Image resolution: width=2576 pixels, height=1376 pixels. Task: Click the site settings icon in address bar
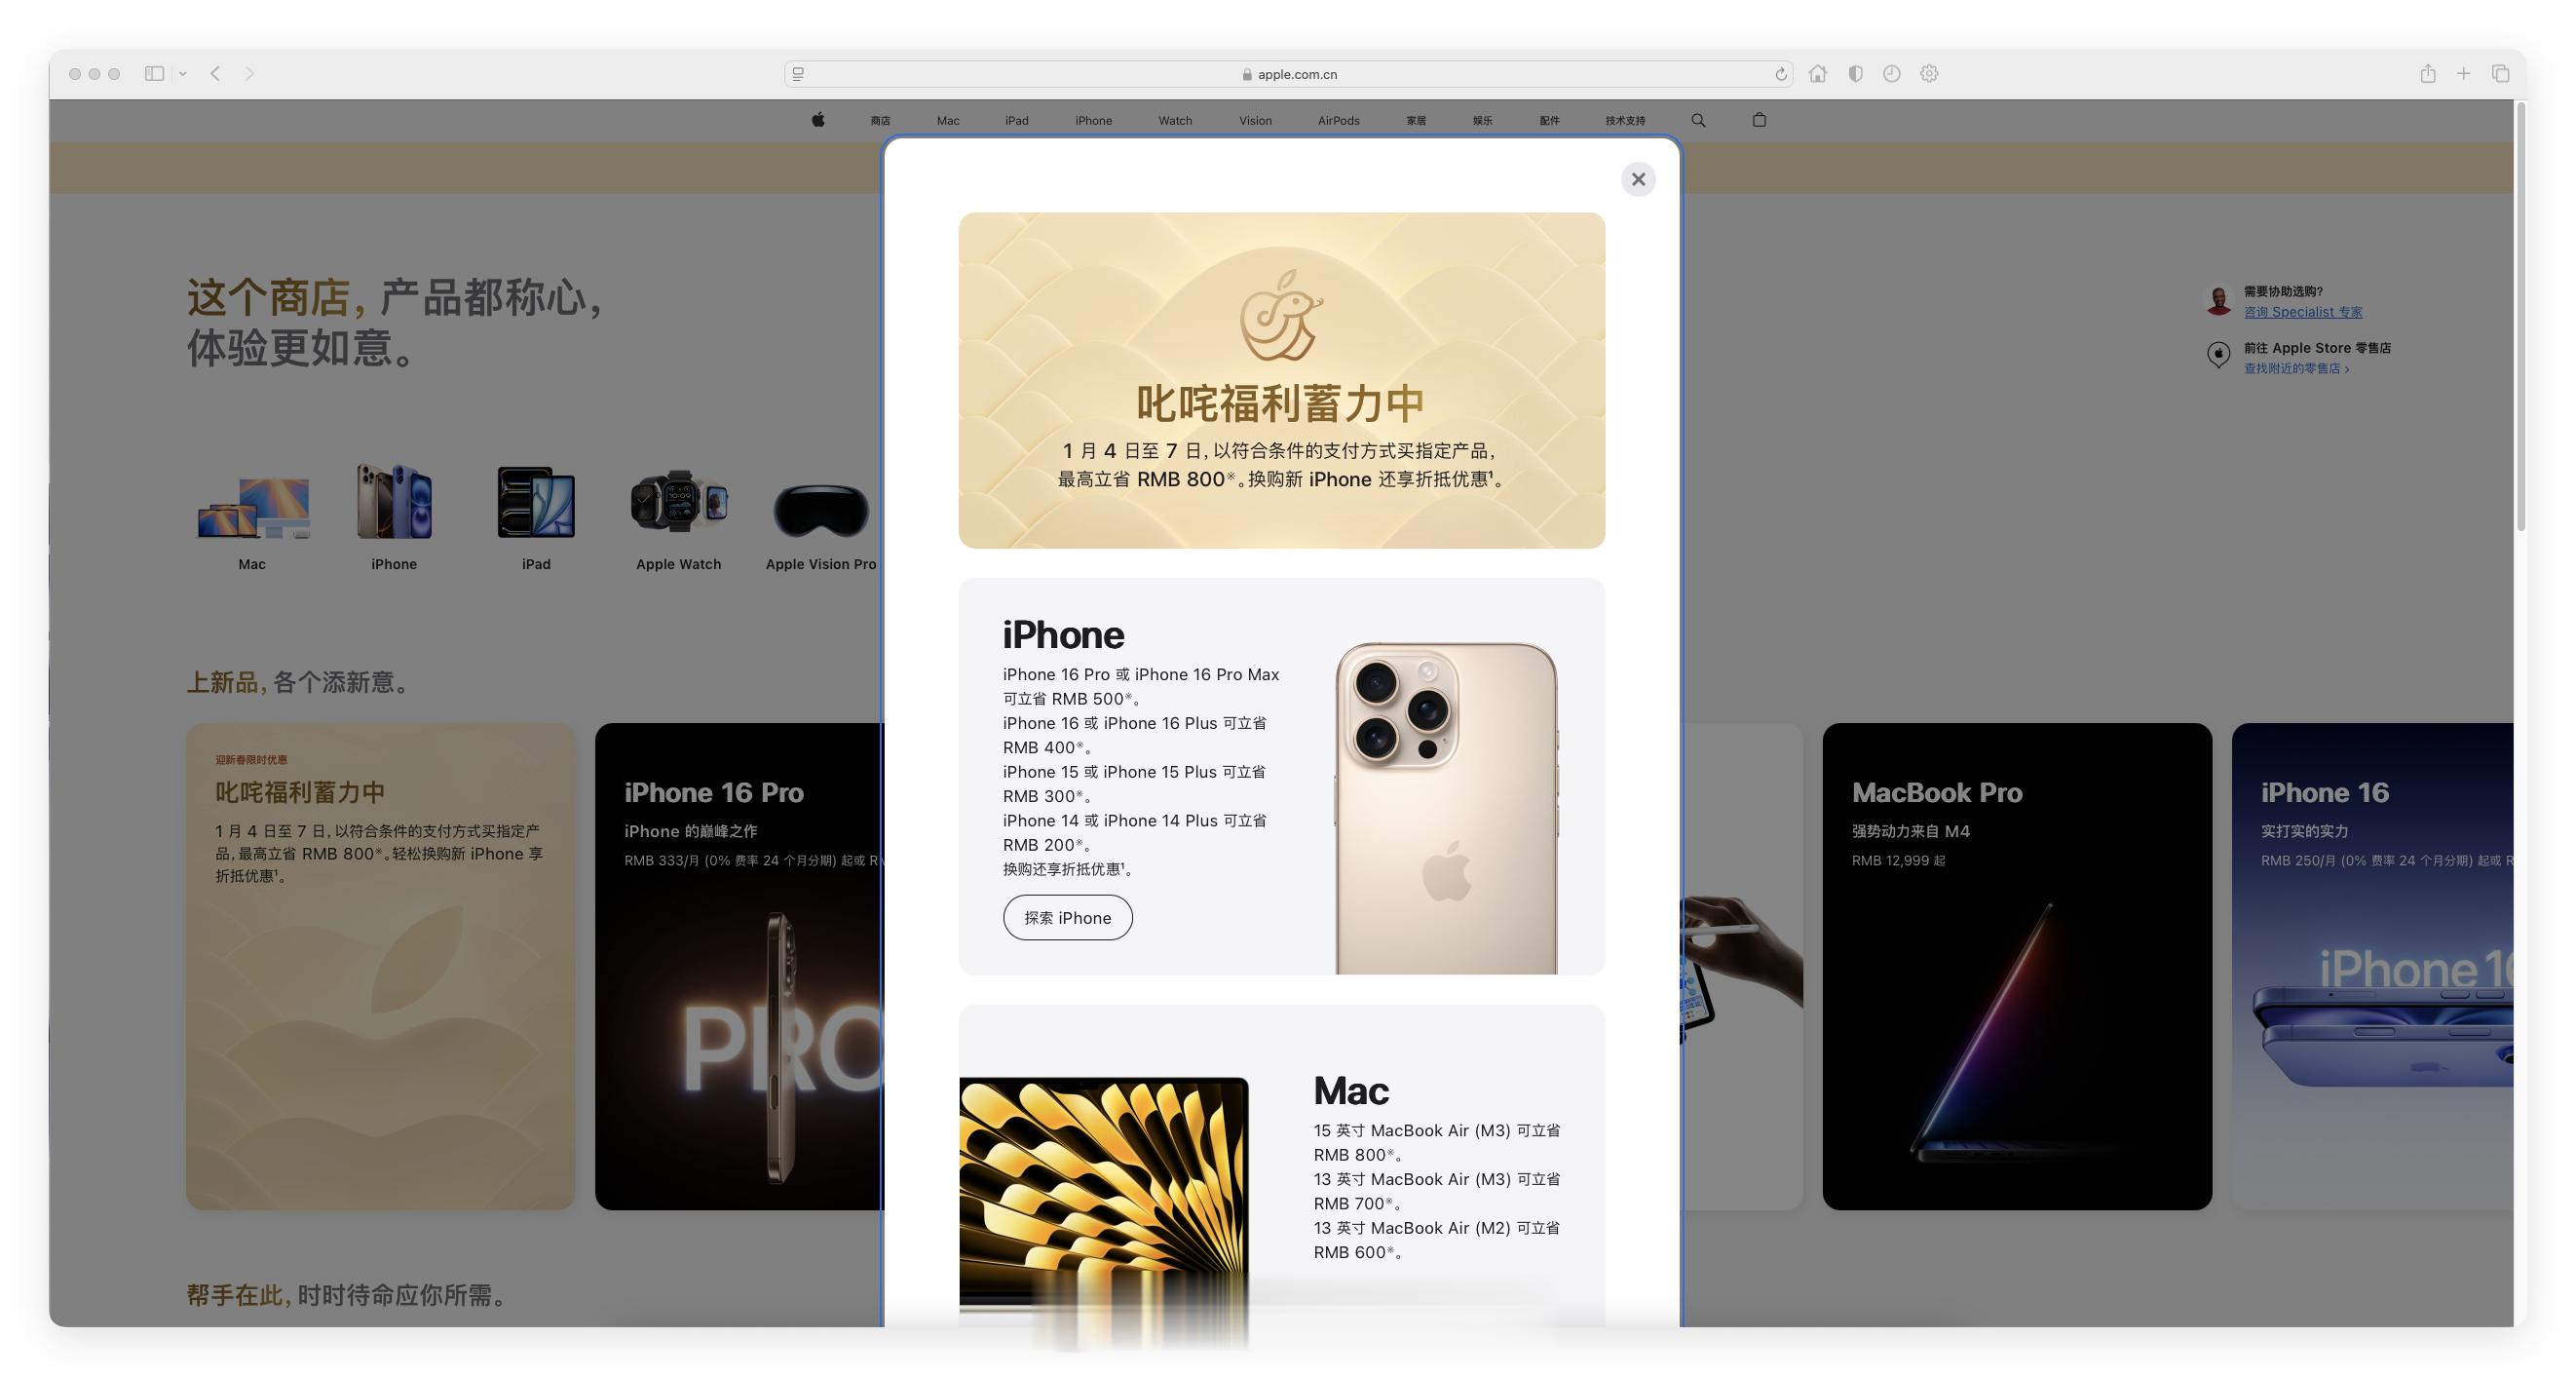click(798, 74)
